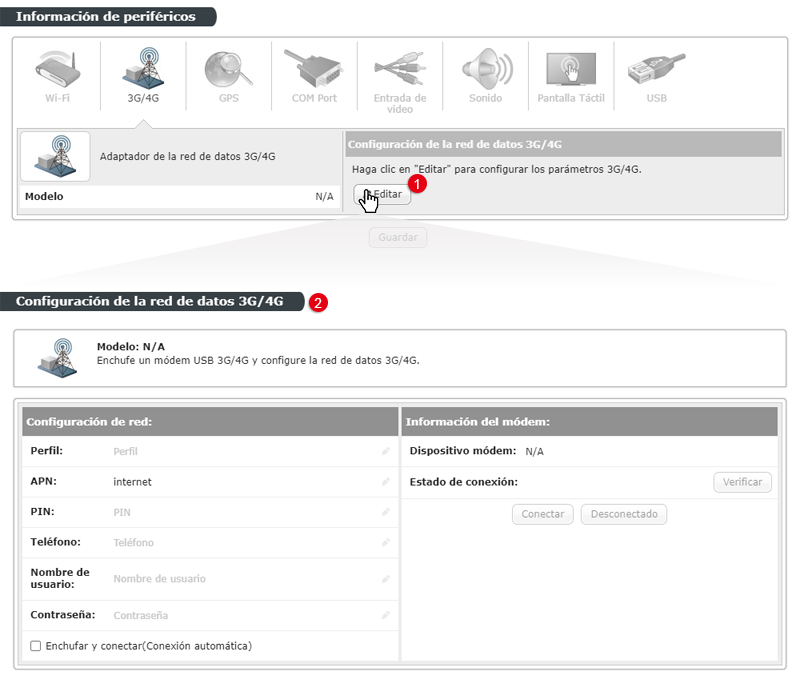Click the Verificar button
The width and height of the screenshot is (800, 691).
click(x=742, y=482)
